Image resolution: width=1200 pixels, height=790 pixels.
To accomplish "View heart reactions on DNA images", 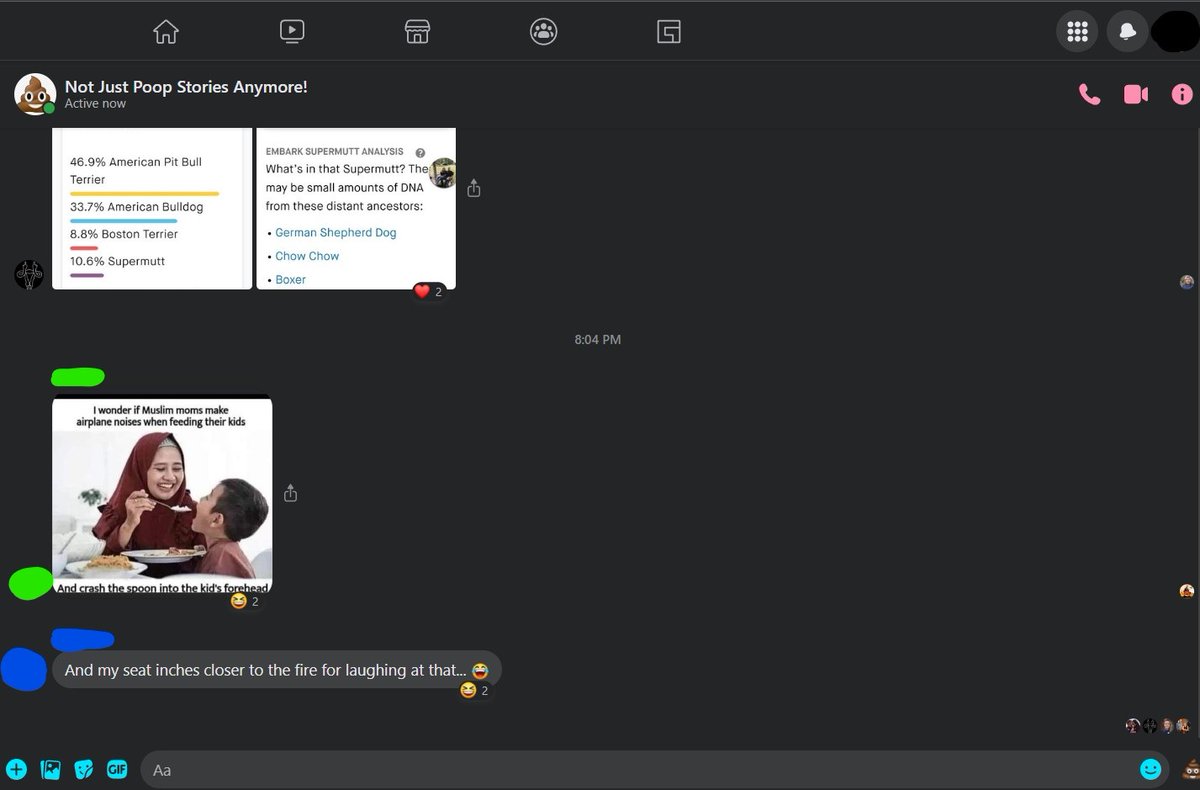I will tap(429, 292).
